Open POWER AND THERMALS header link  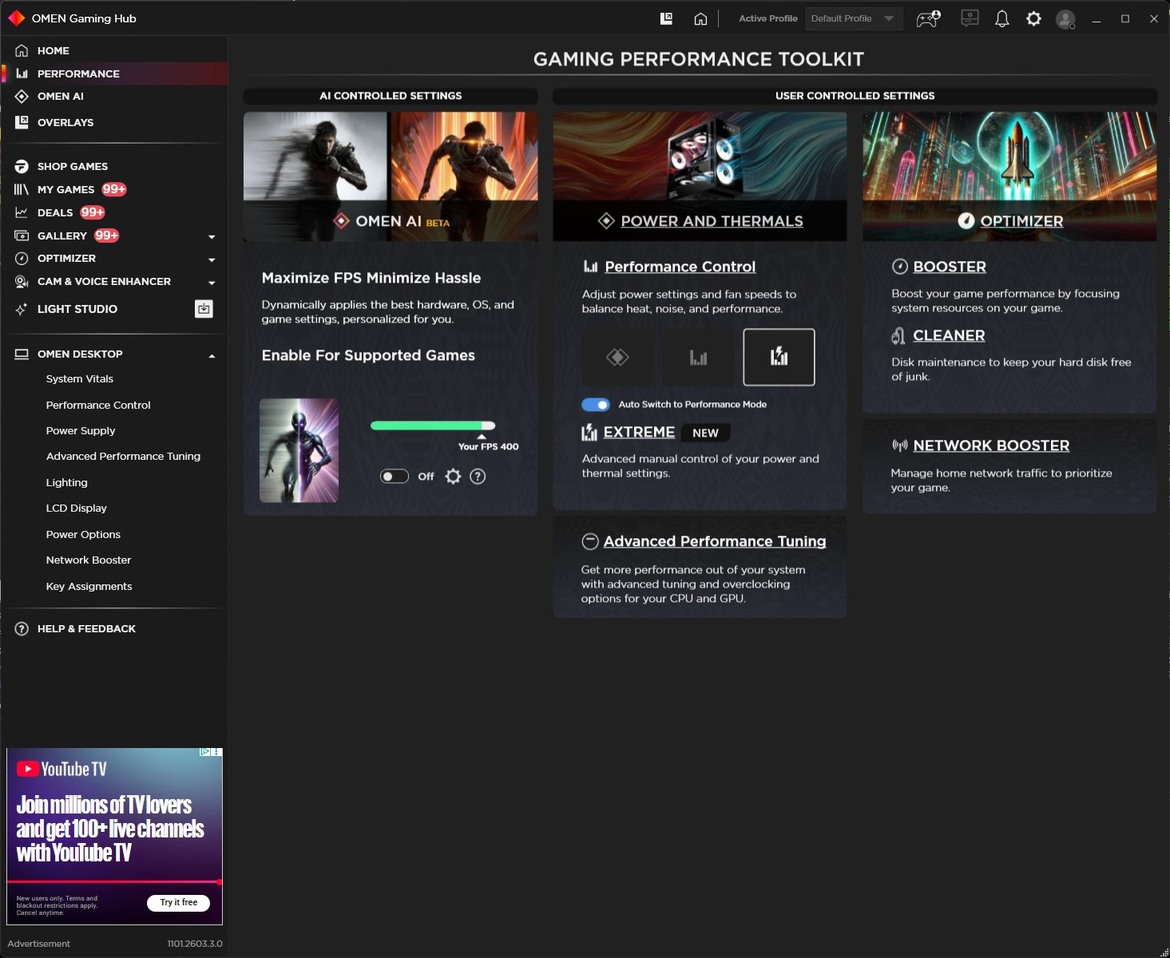(x=712, y=221)
